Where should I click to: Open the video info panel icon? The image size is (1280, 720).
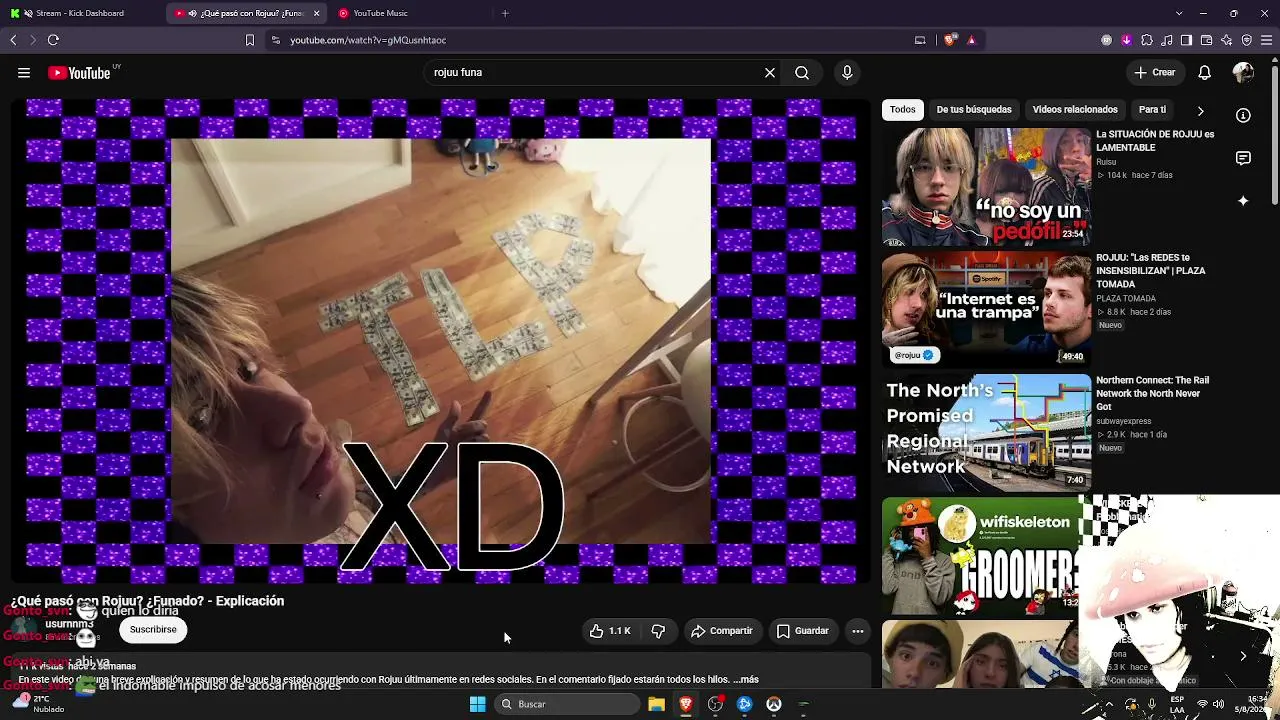(1243, 115)
